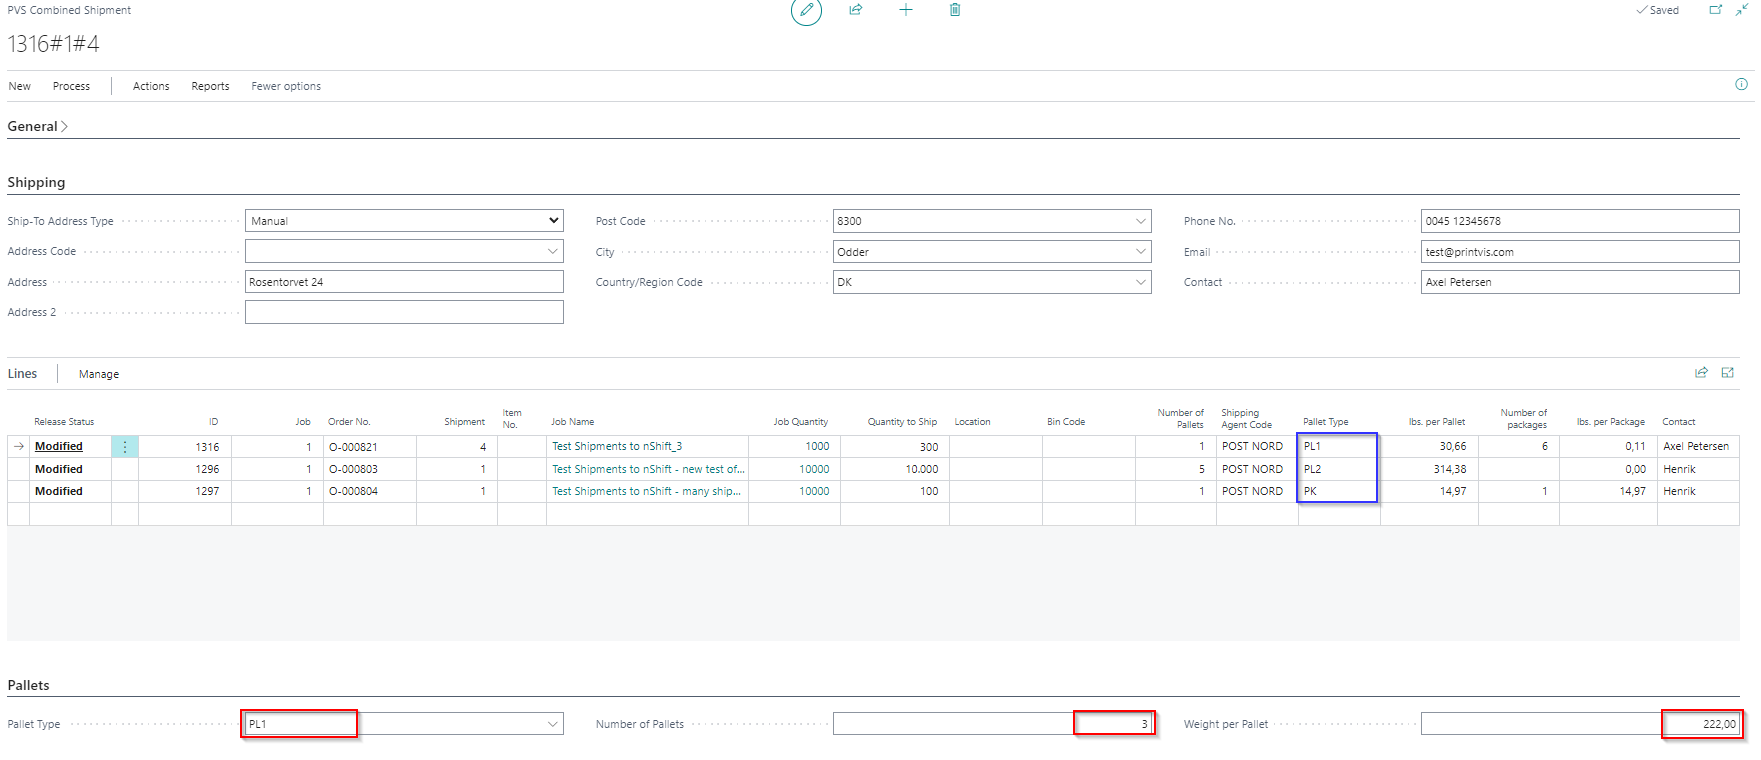Click the Email field

[x=1580, y=252]
